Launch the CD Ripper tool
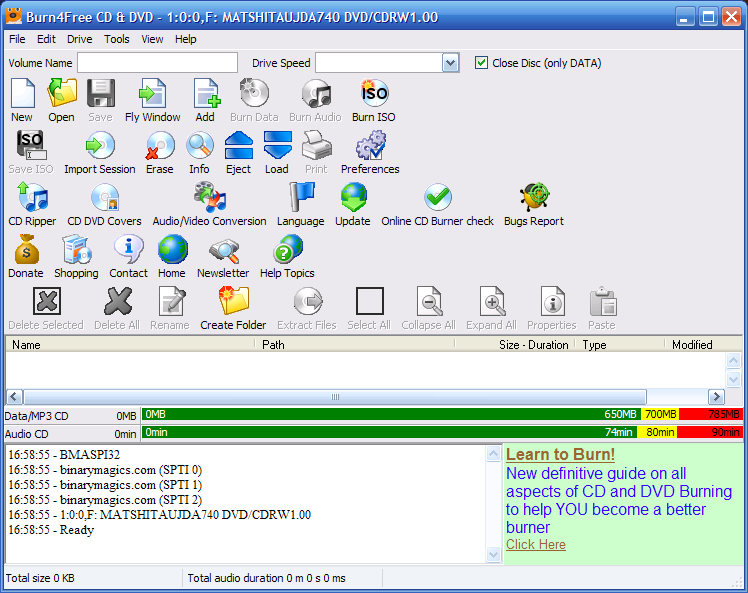The image size is (748, 593). coord(32,198)
